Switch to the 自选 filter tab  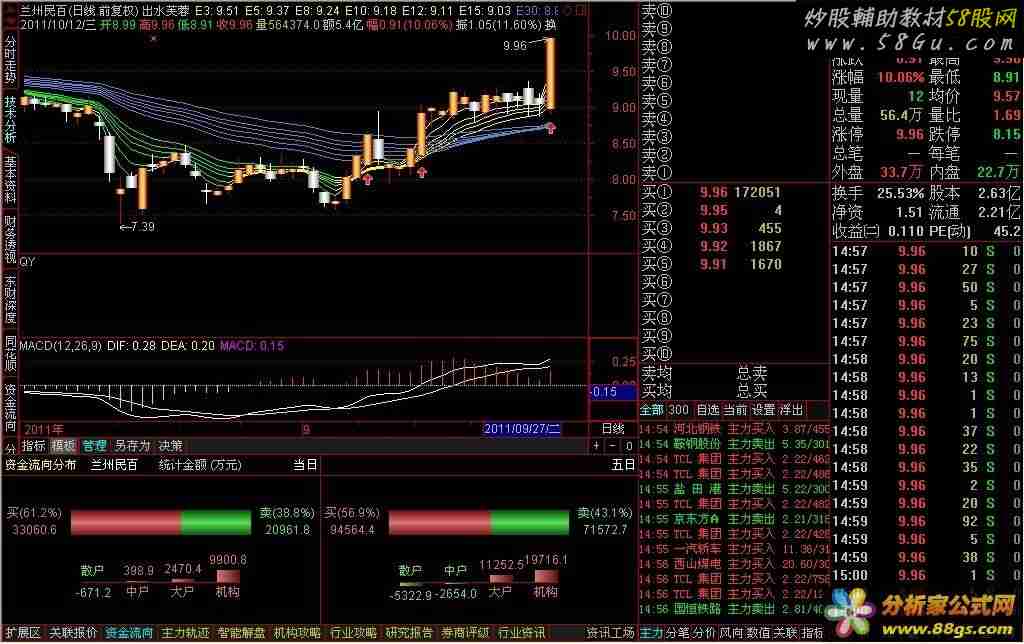point(708,410)
